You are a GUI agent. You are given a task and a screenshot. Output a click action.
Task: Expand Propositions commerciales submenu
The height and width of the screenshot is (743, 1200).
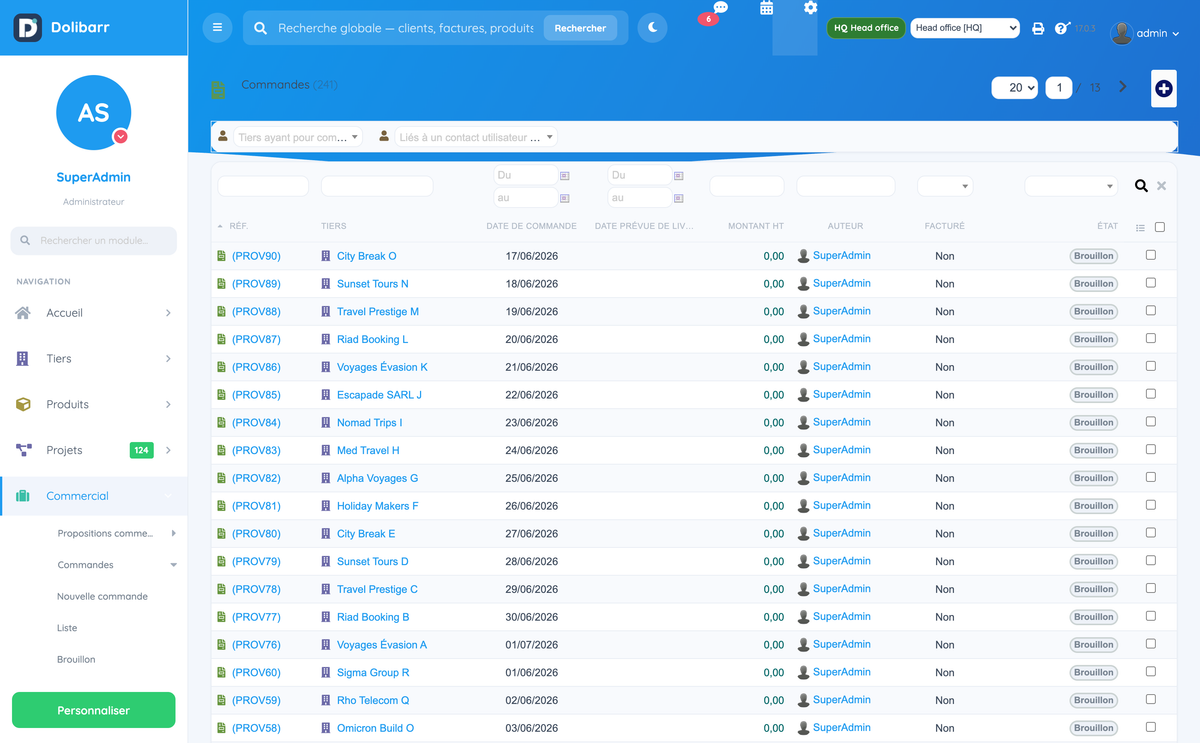pos(173,534)
